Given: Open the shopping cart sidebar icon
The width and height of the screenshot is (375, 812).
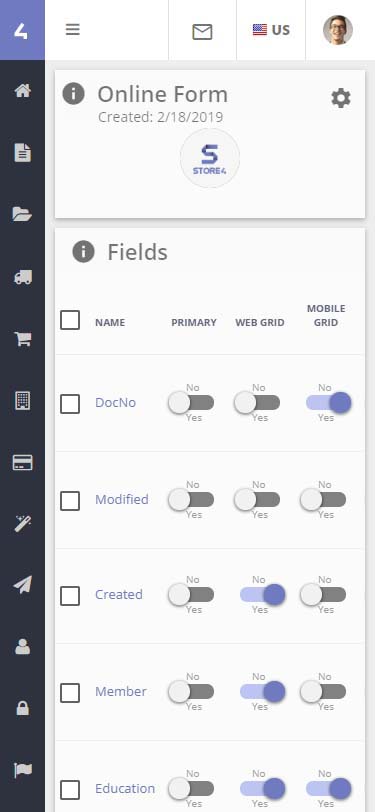Looking at the screenshot, I should click(x=22, y=339).
